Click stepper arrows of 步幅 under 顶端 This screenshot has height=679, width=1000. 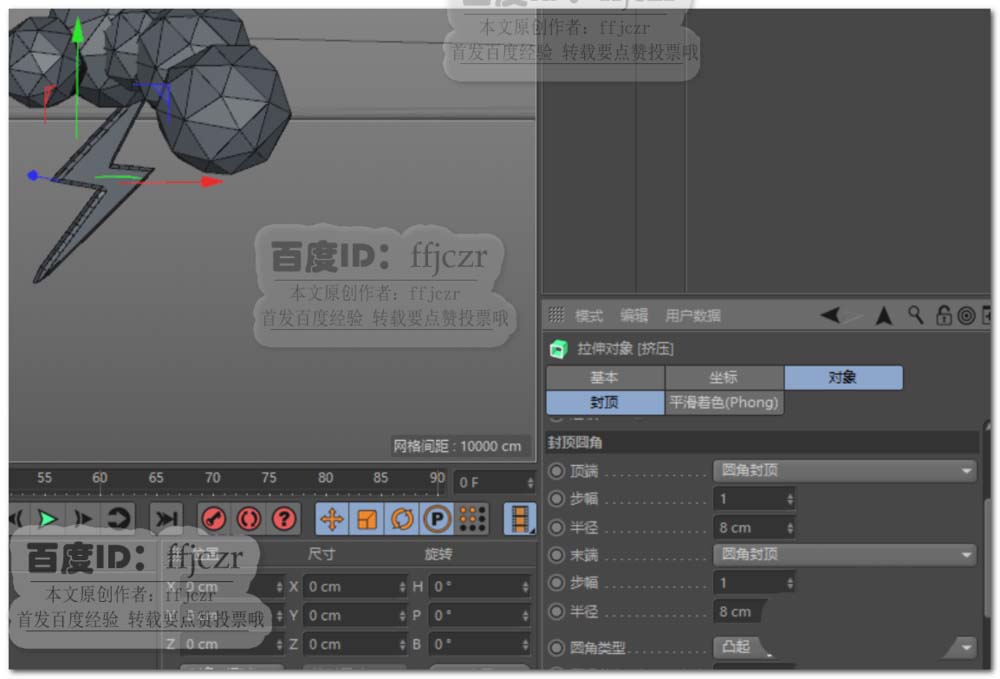790,499
